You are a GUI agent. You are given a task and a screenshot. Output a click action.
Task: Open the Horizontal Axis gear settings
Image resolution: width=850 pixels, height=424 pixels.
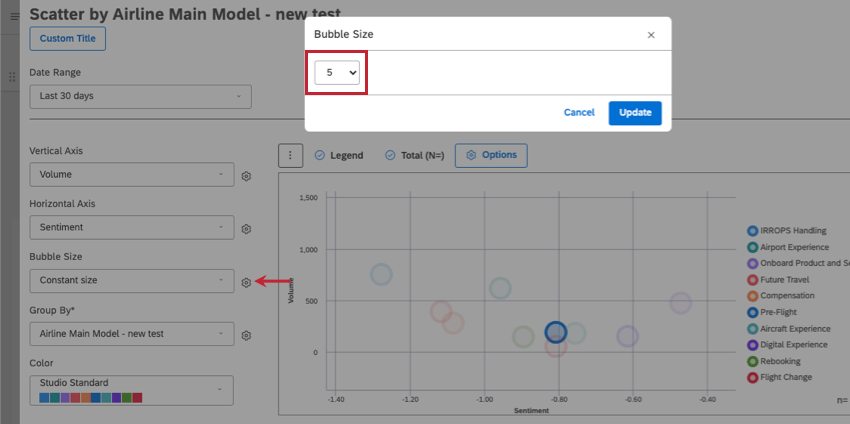point(246,228)
